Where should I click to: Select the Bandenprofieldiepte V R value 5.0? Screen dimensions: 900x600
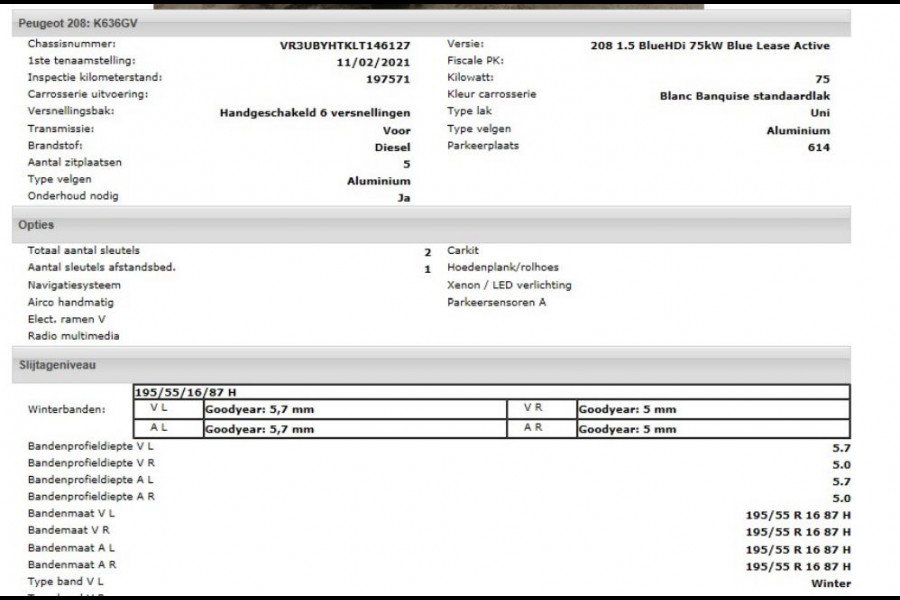click(838, 463)
